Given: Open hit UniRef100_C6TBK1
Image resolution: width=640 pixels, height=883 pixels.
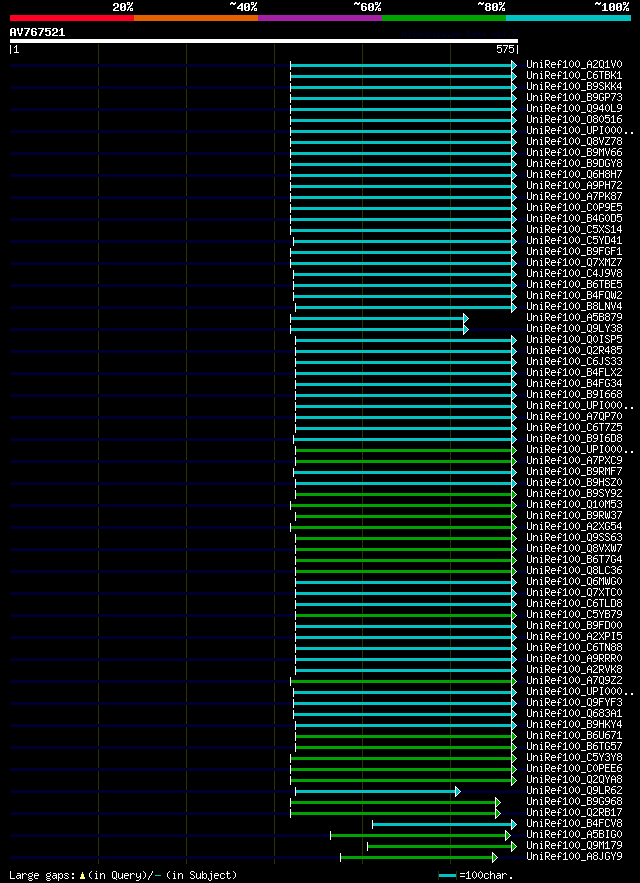Looking at the screenshot, I should [x=574, y=76].
